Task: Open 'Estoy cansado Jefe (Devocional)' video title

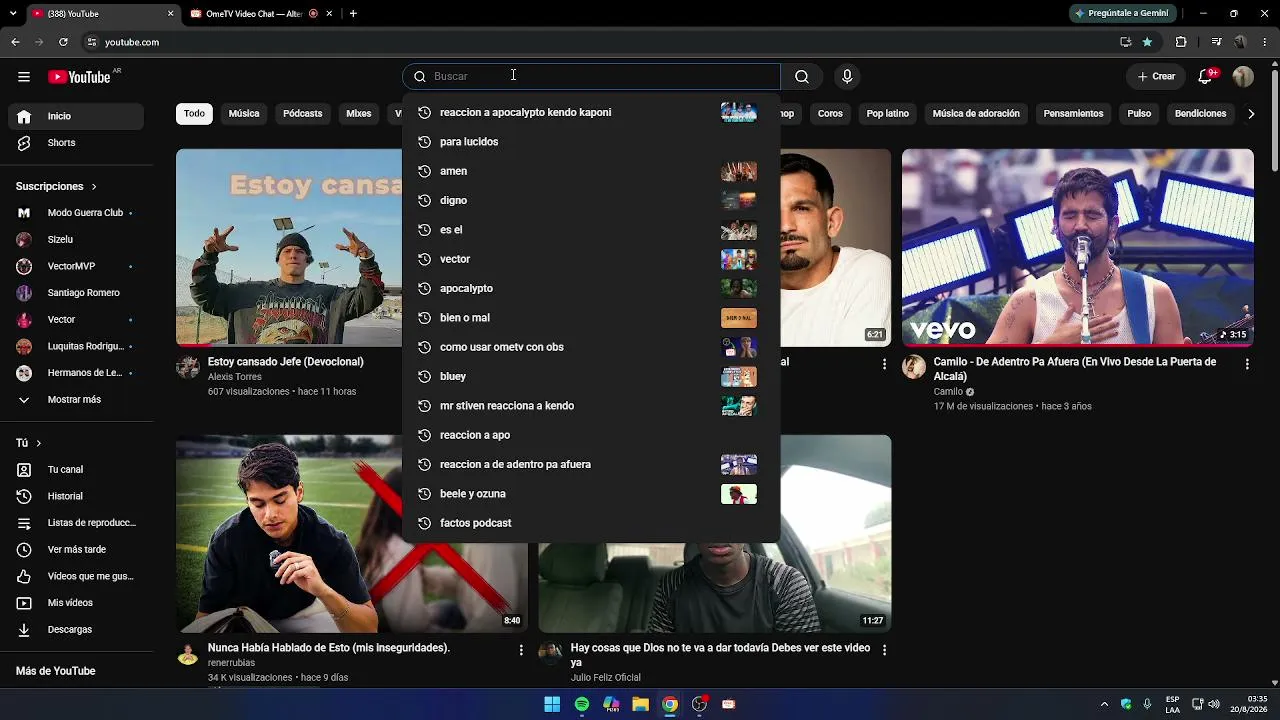Action: click(x=286, y=362)
